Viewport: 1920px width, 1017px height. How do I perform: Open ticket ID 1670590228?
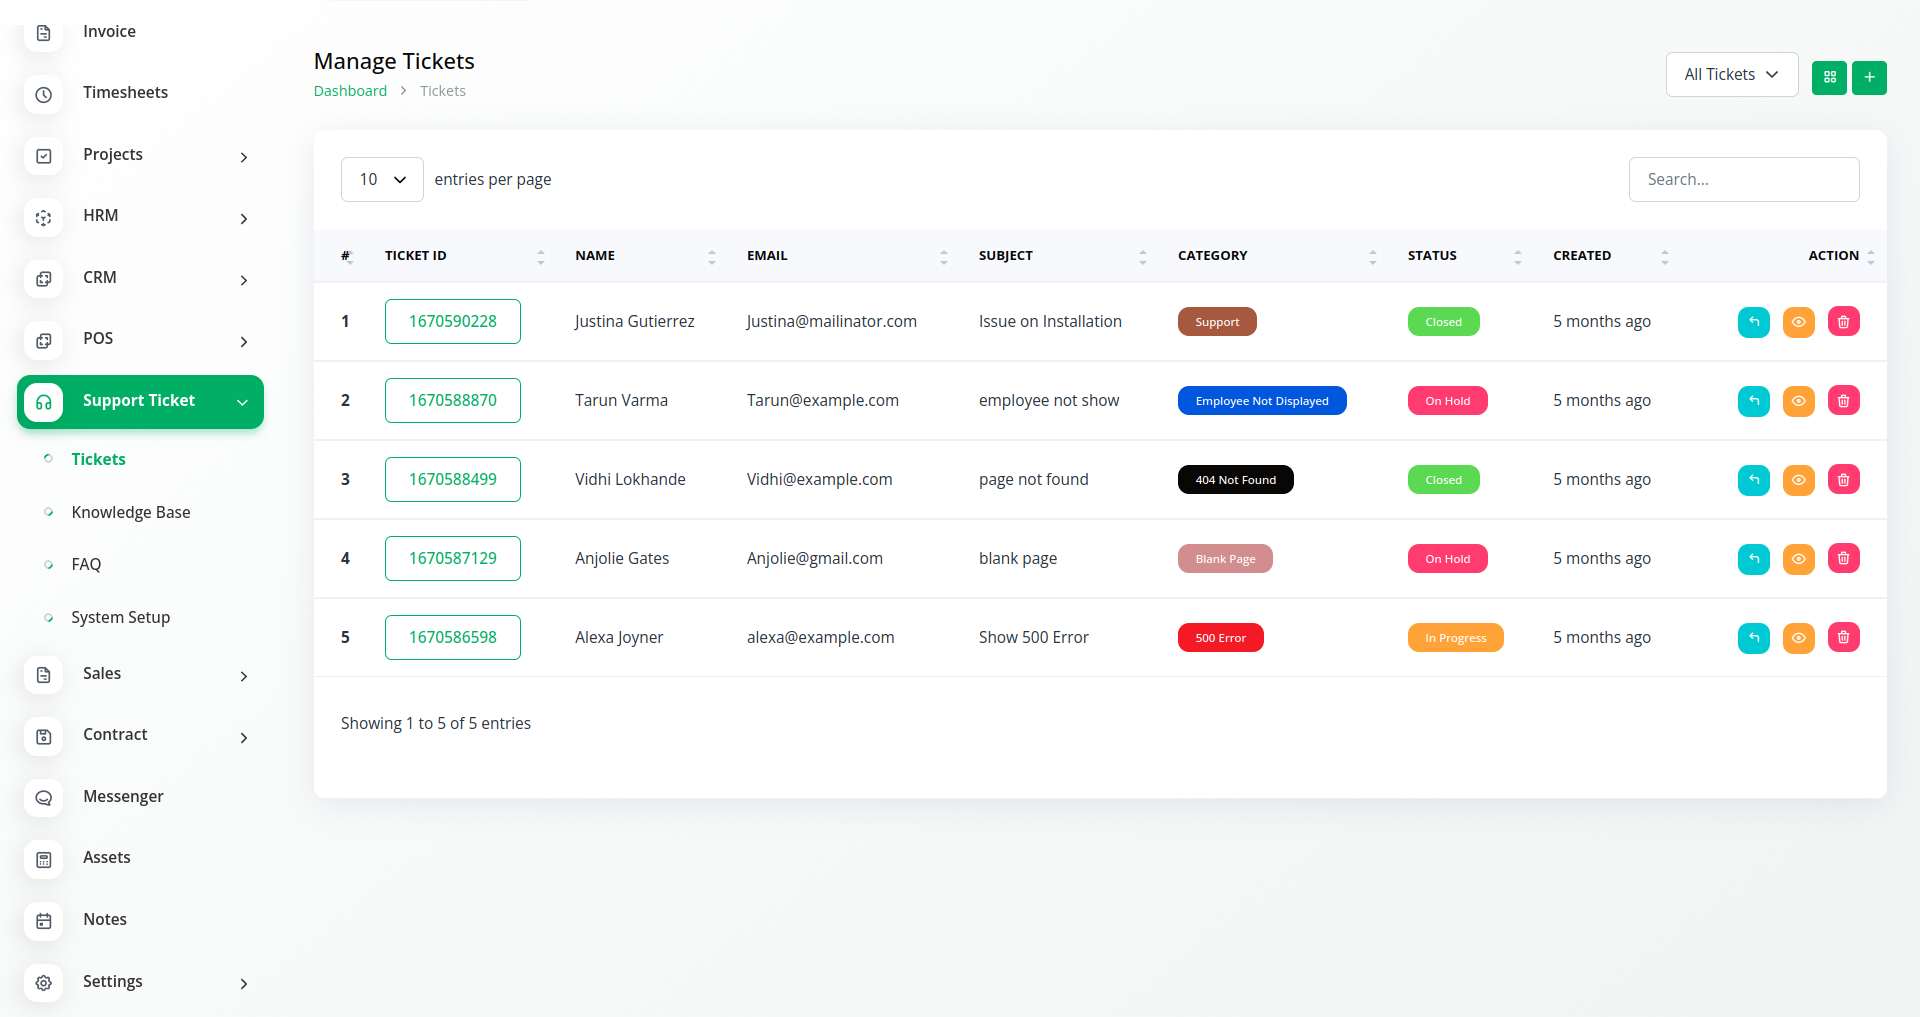click(x=452, y=322)
